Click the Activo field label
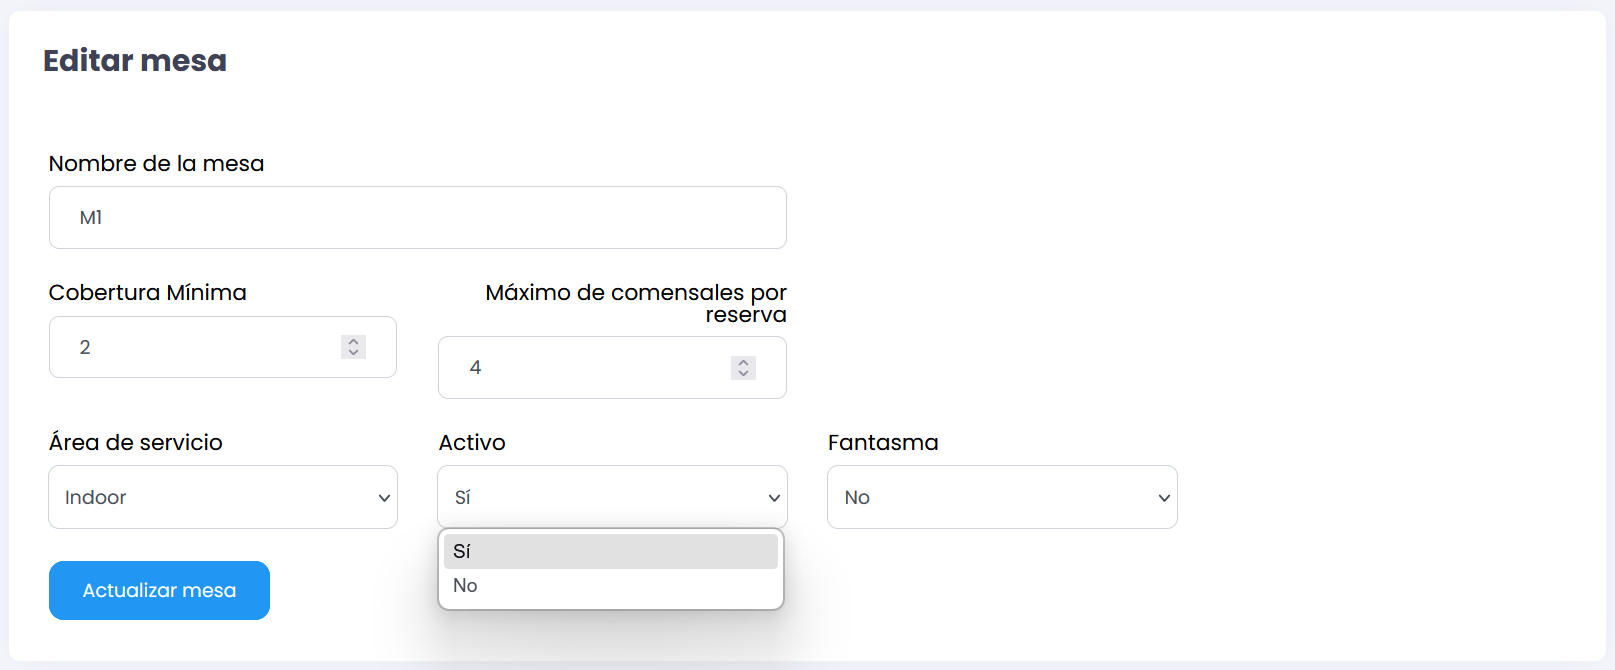Image resolution: width=1615 pixels, height=670 pixels. click(x=472, y=443)
